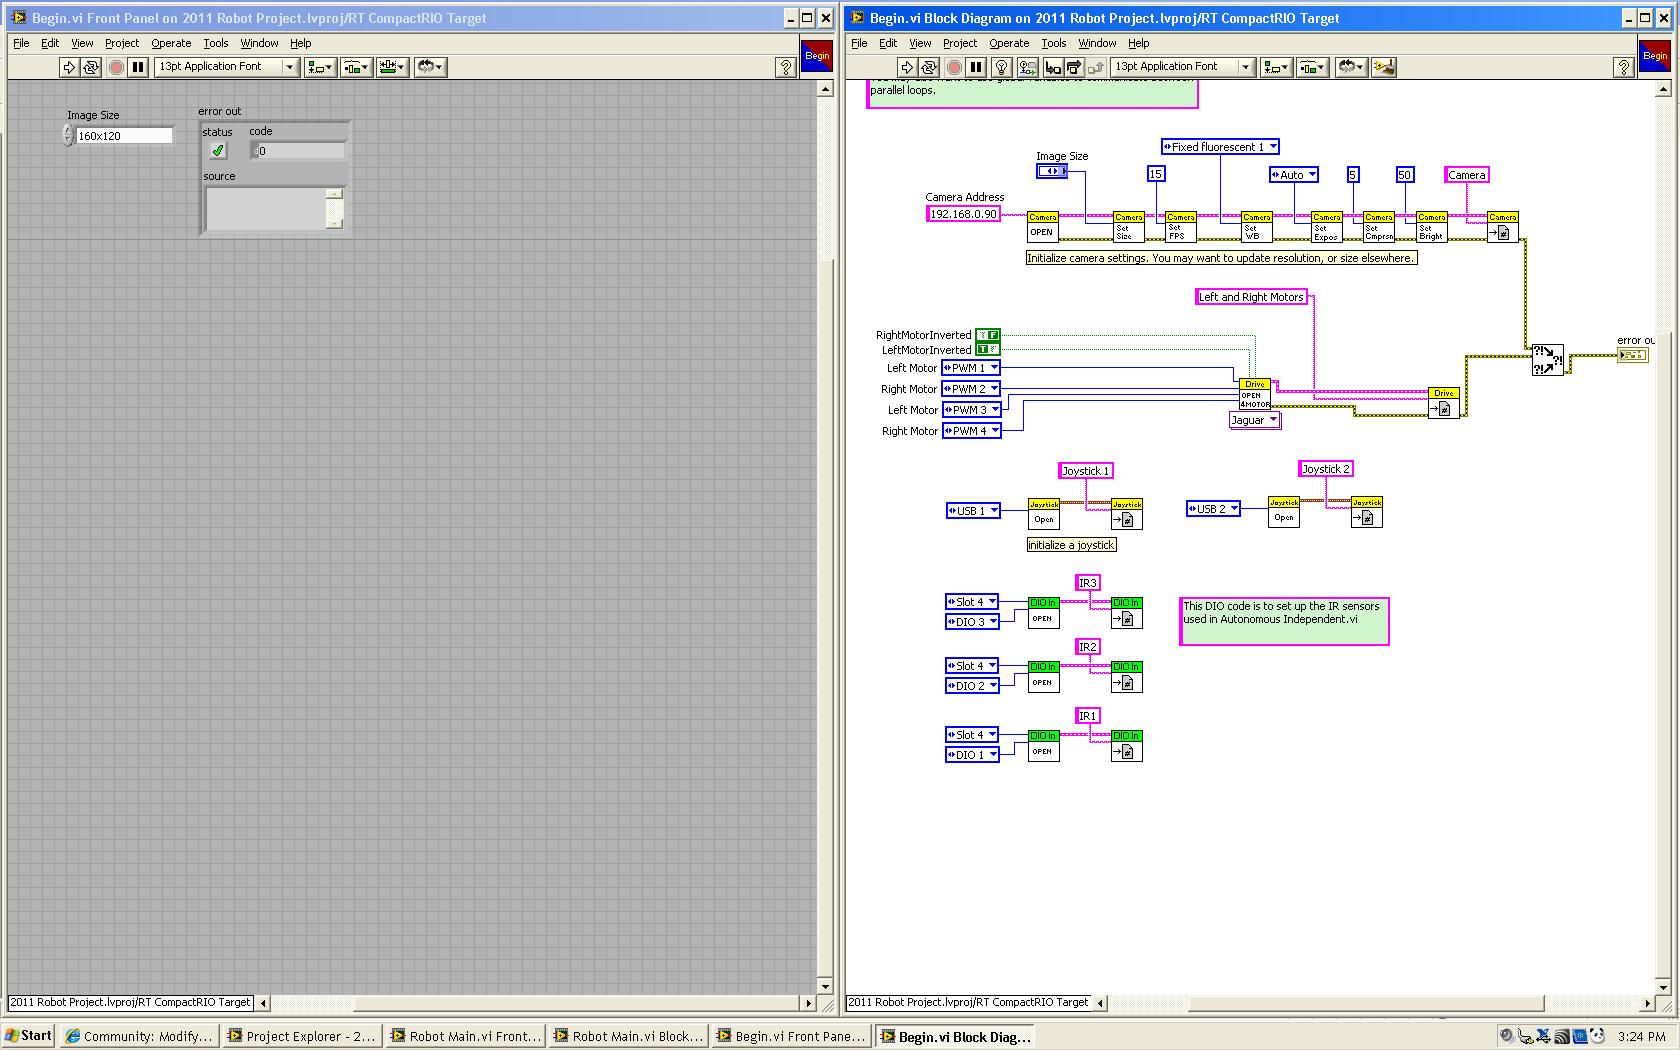Image resolution: width=1680 pixels, height=1050 pixels.
Task: Switch to Robot Main.vi Front Panel taskbar button
Action: pos(465,1036)
